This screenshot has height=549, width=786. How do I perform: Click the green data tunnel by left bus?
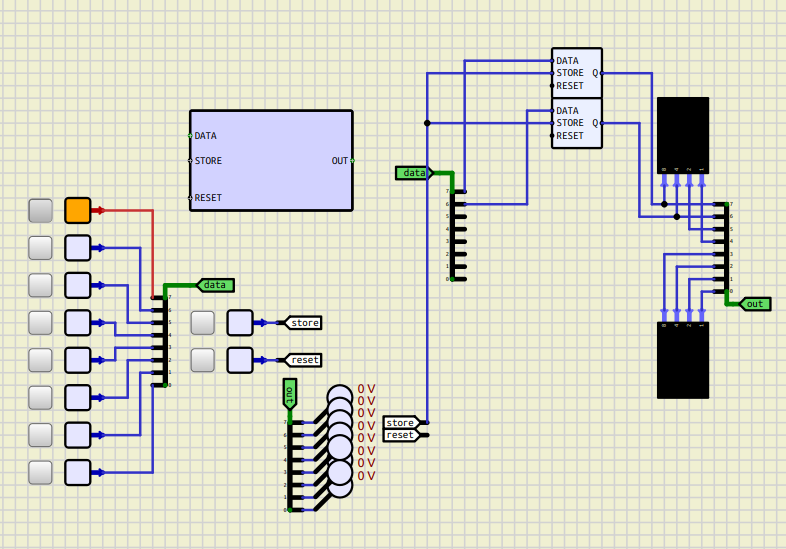(216, 285)
